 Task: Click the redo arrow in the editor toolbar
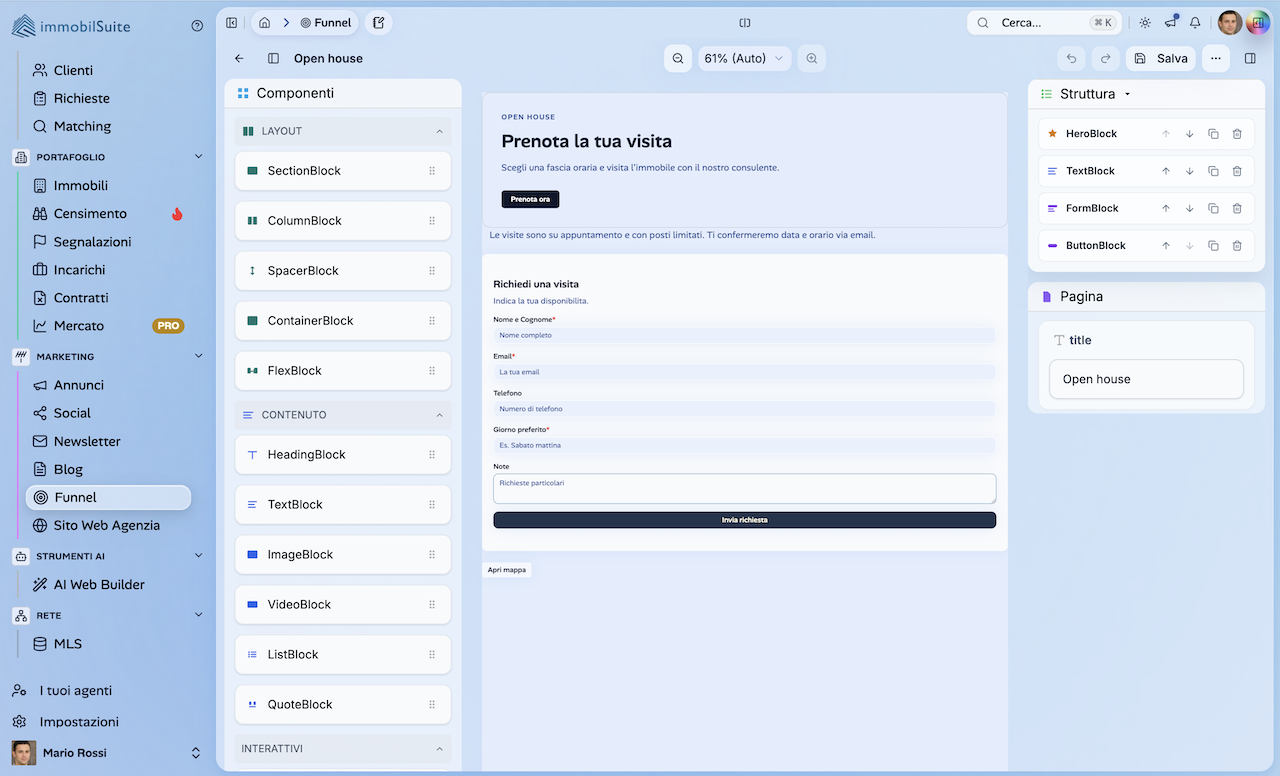click(1104, 58)
